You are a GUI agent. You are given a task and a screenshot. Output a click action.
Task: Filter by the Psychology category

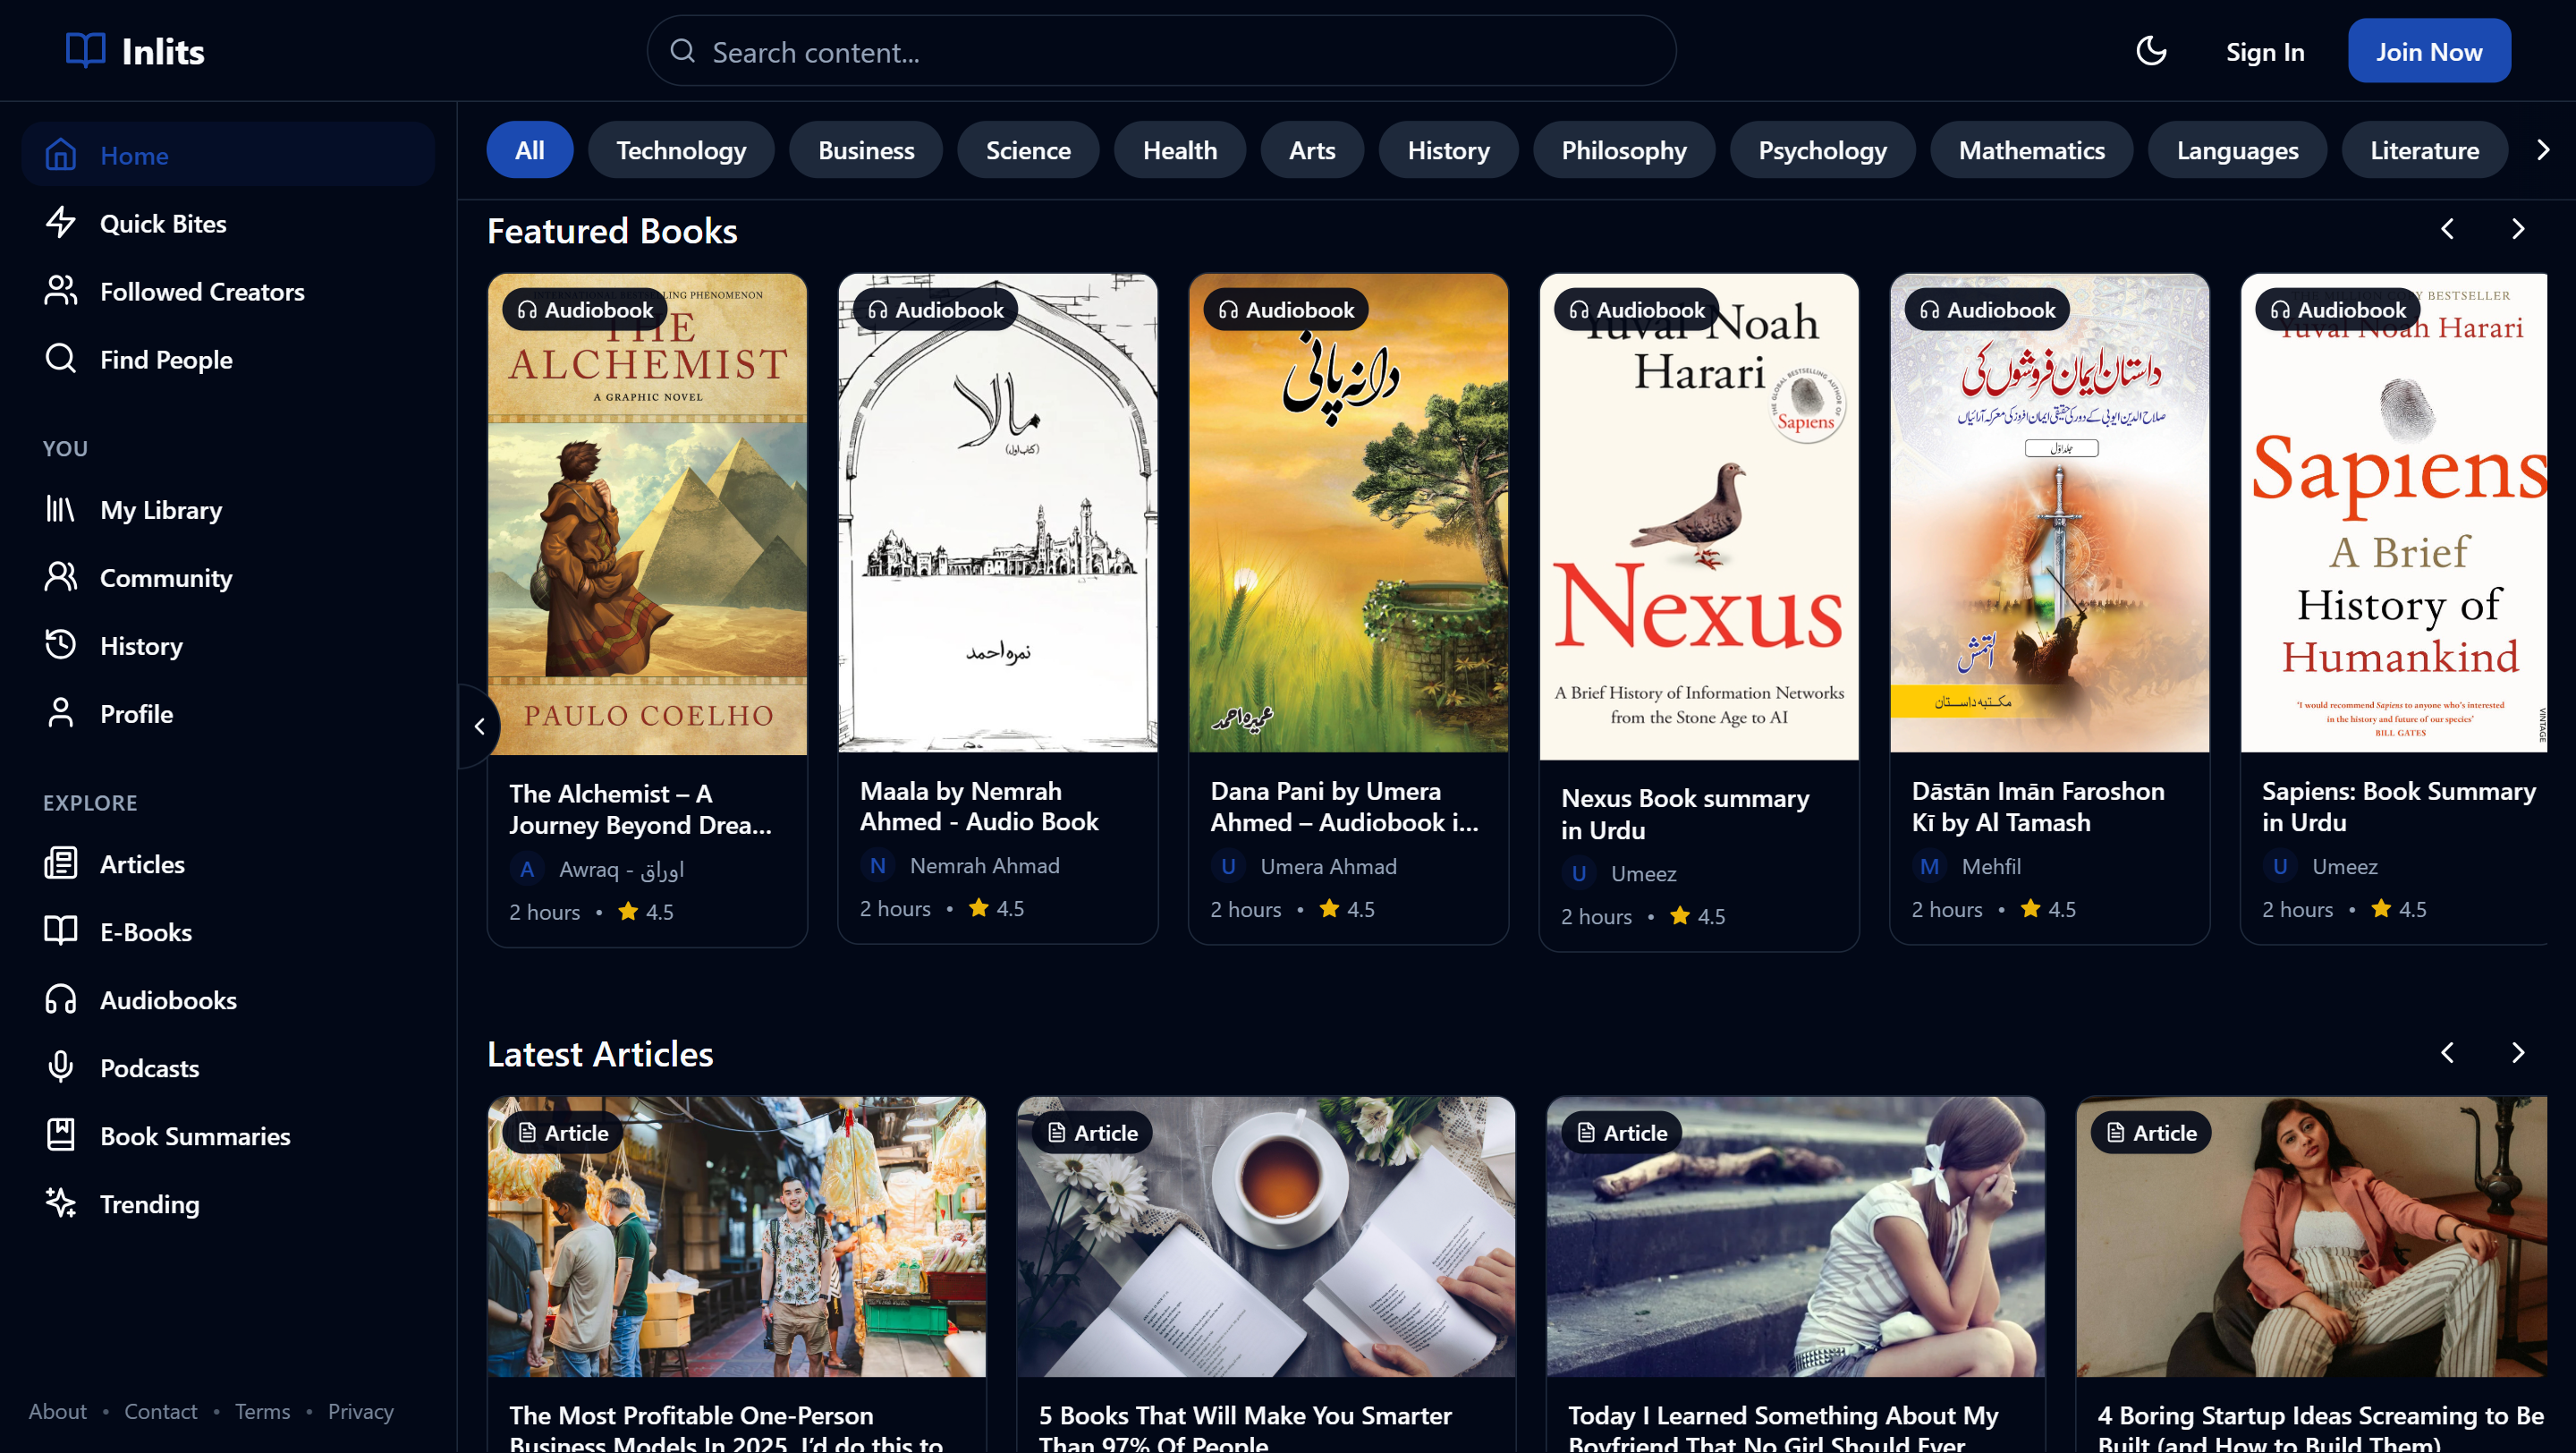click(x=1822, y=151)
